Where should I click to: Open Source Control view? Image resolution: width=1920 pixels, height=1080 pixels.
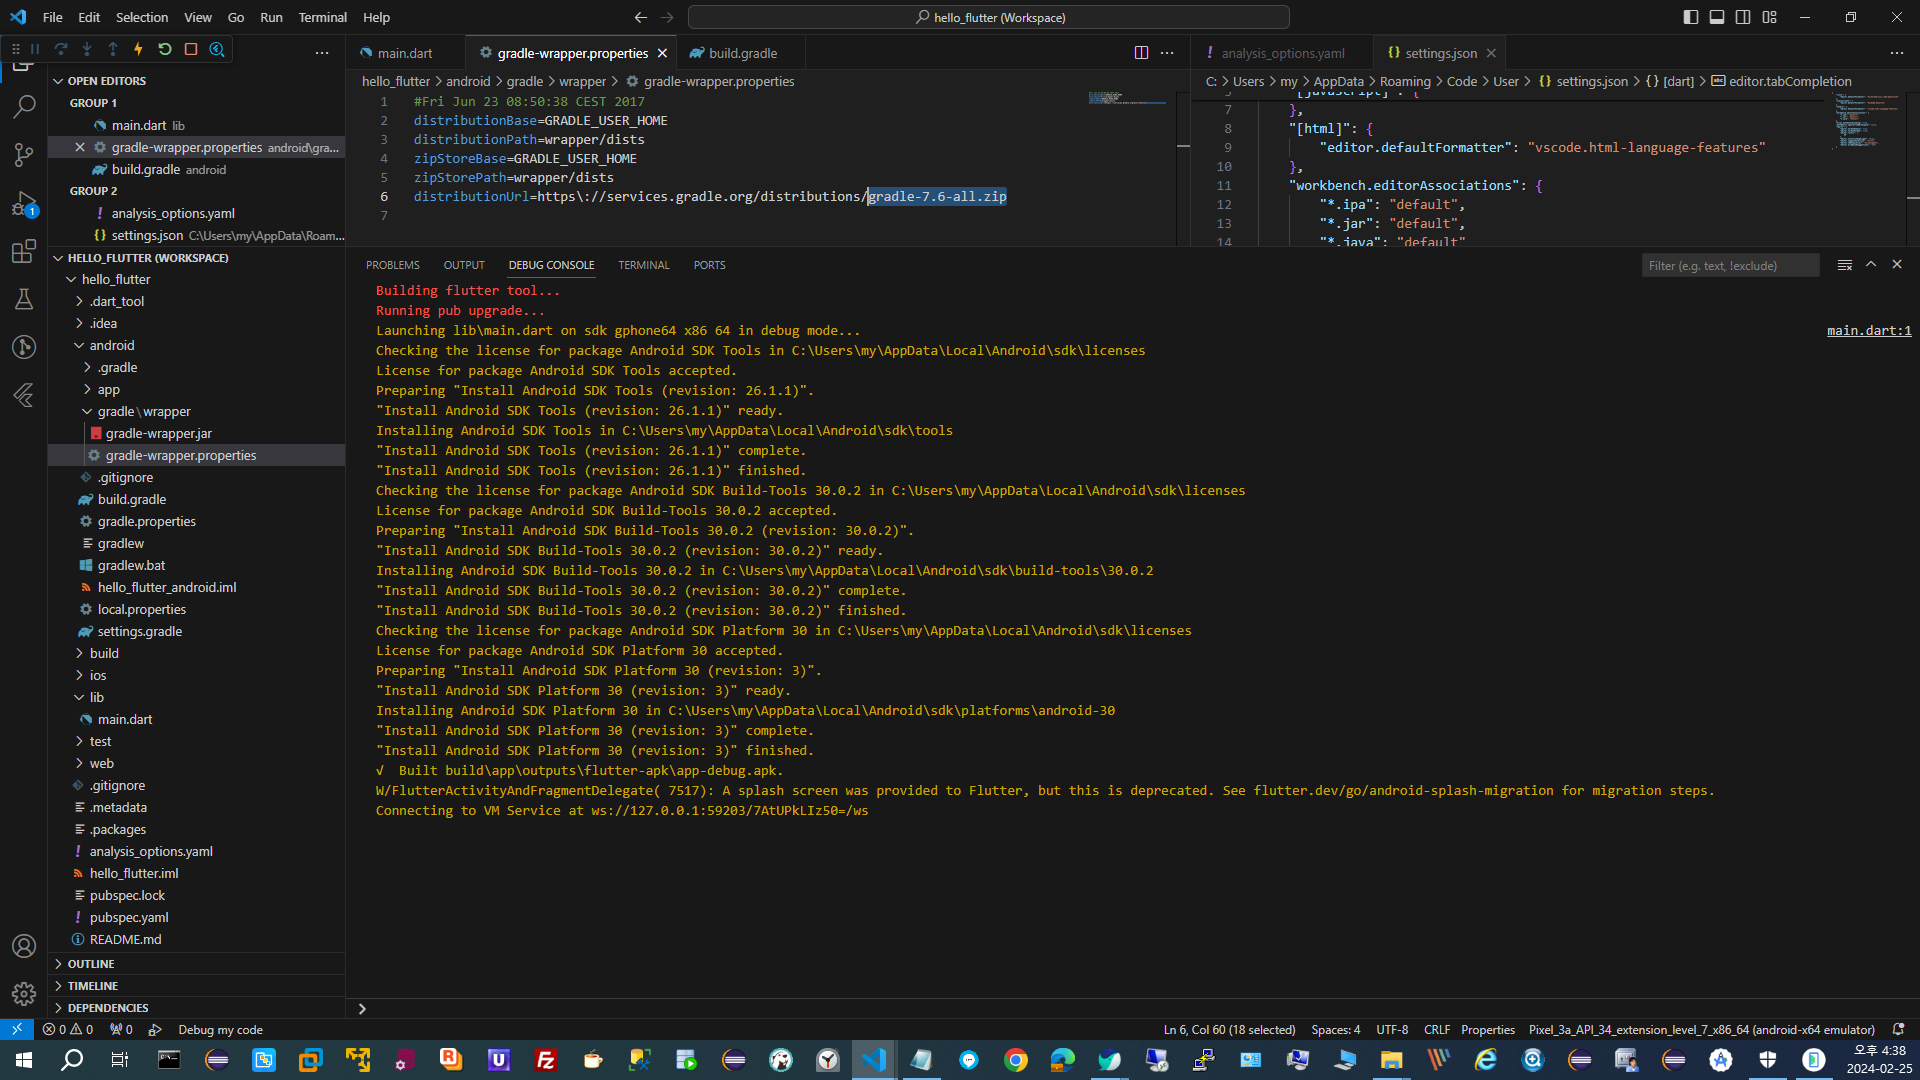[24, 154]
